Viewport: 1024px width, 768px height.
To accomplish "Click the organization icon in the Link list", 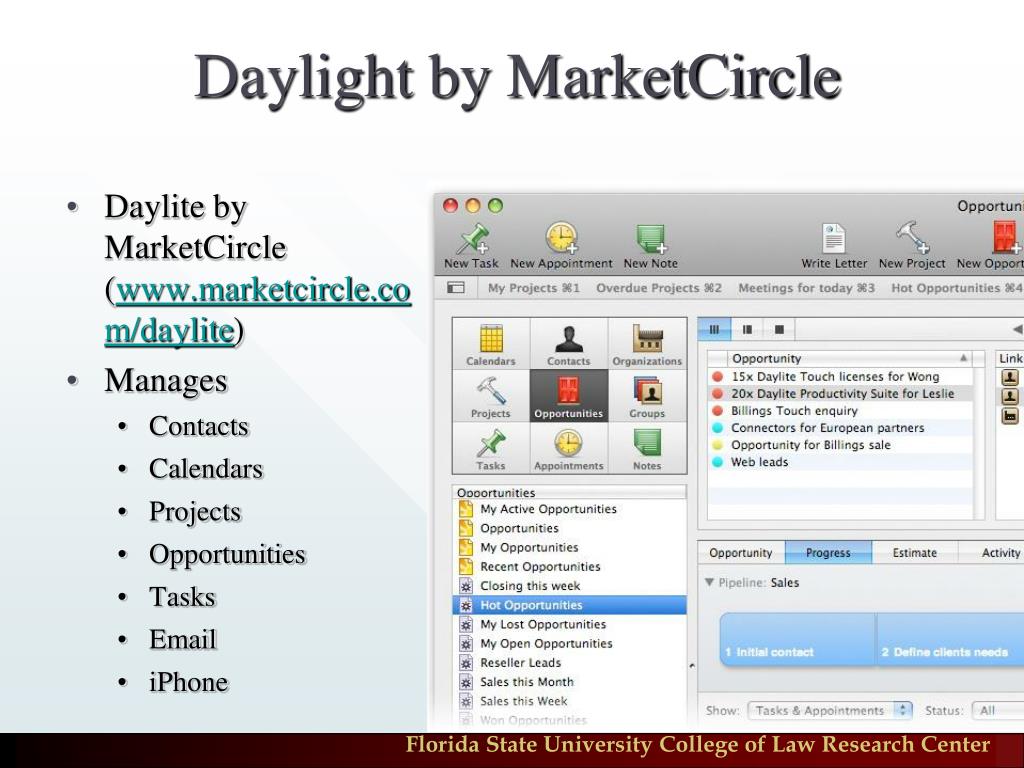I will (x=1010, y=415).
